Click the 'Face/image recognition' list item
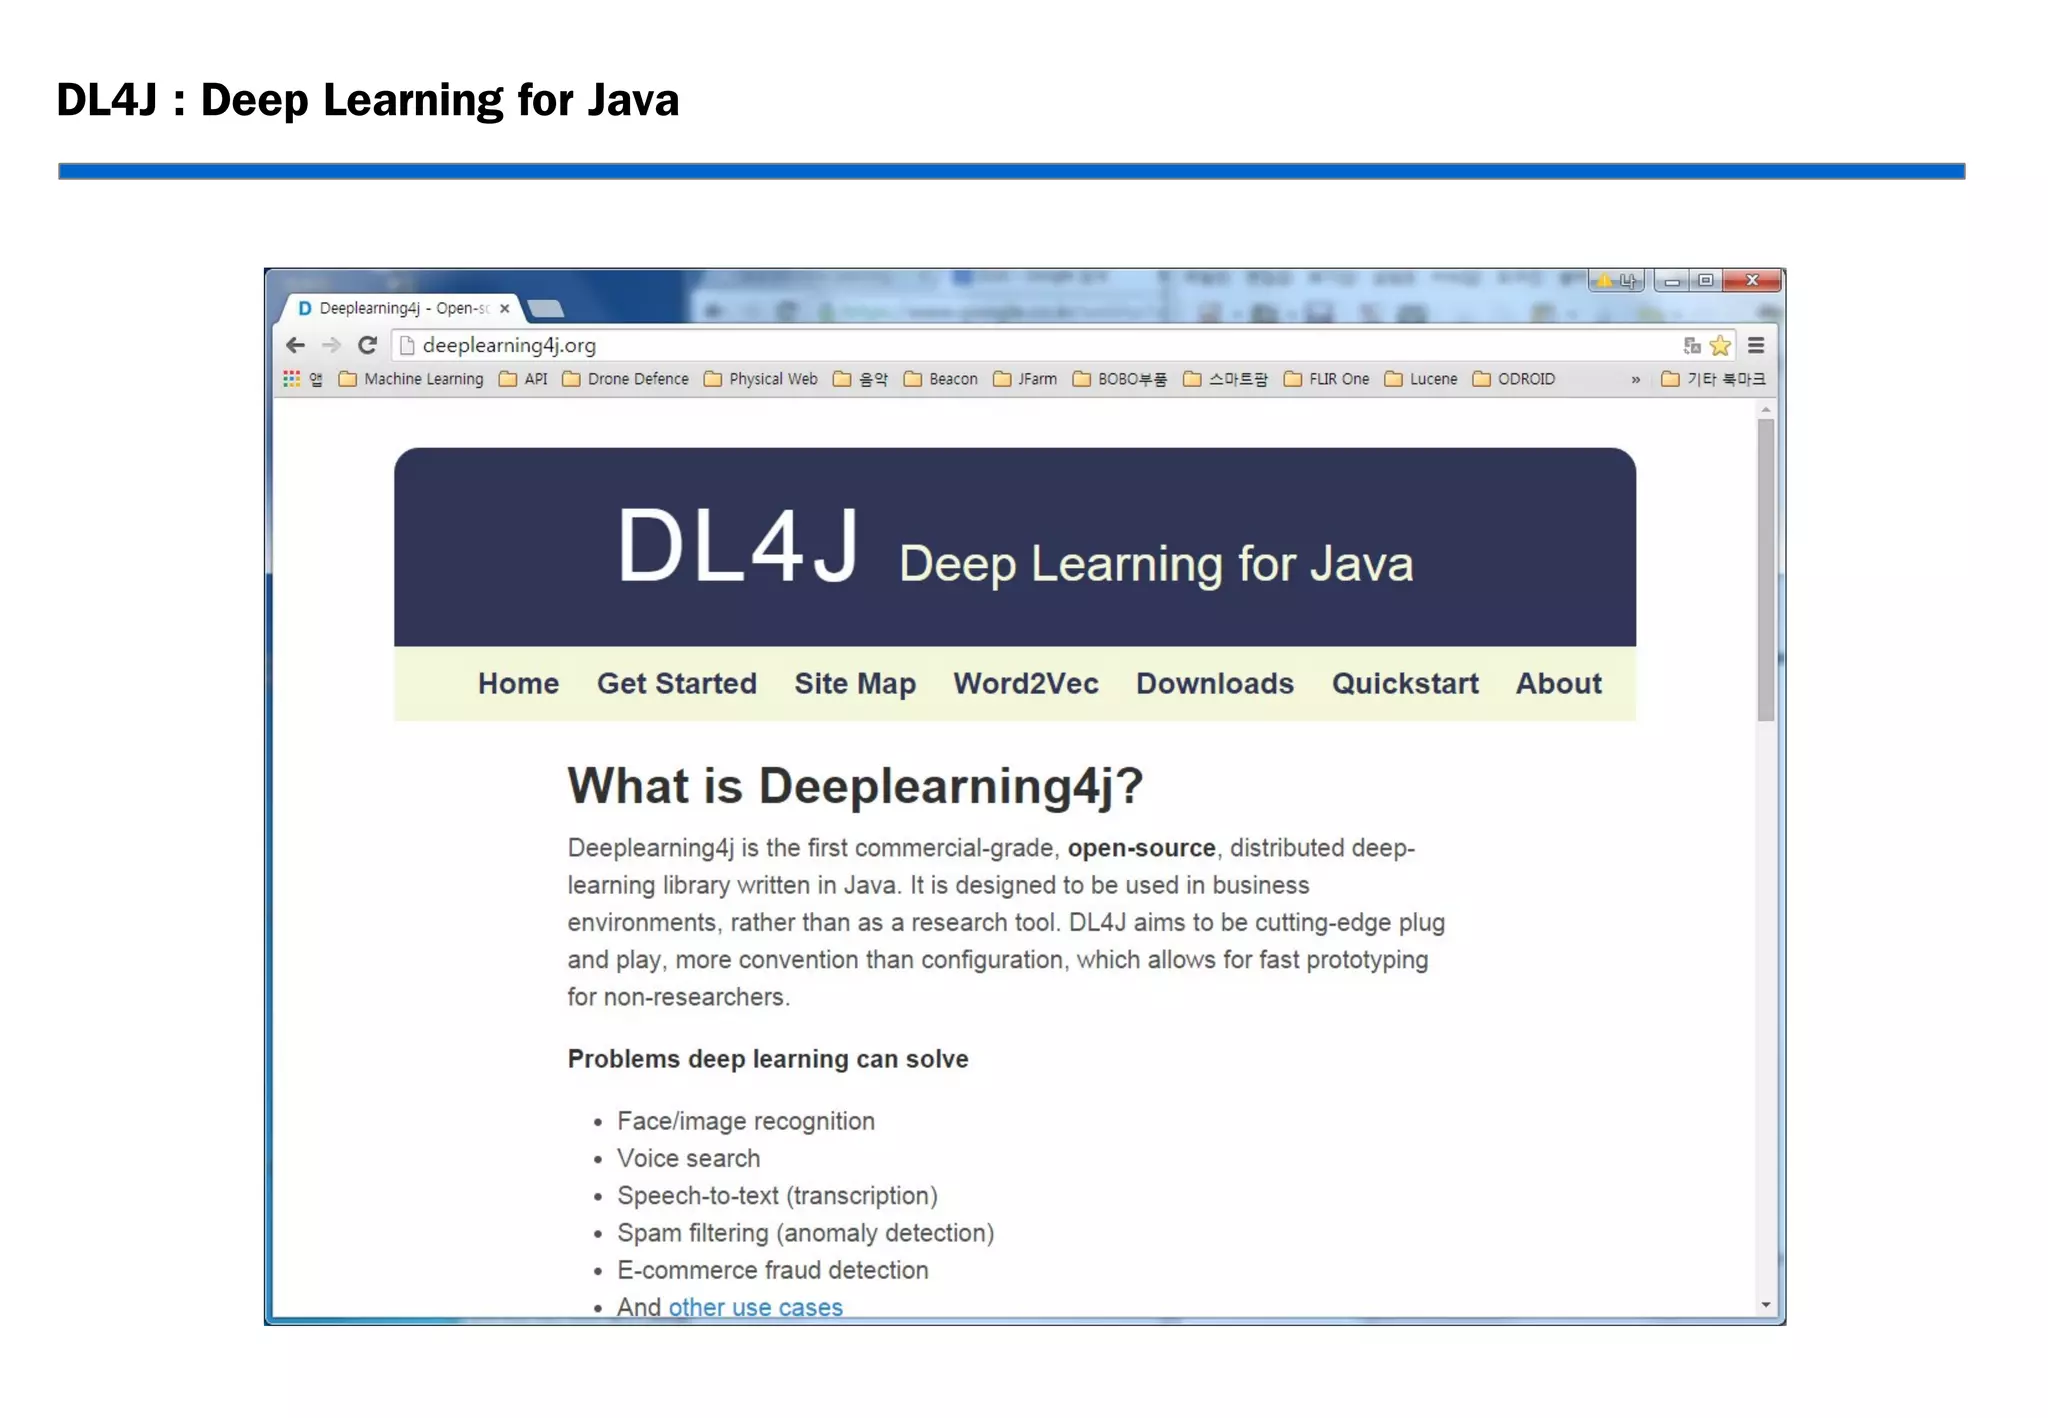The image size is (2048, 1418). point(746,1121)
